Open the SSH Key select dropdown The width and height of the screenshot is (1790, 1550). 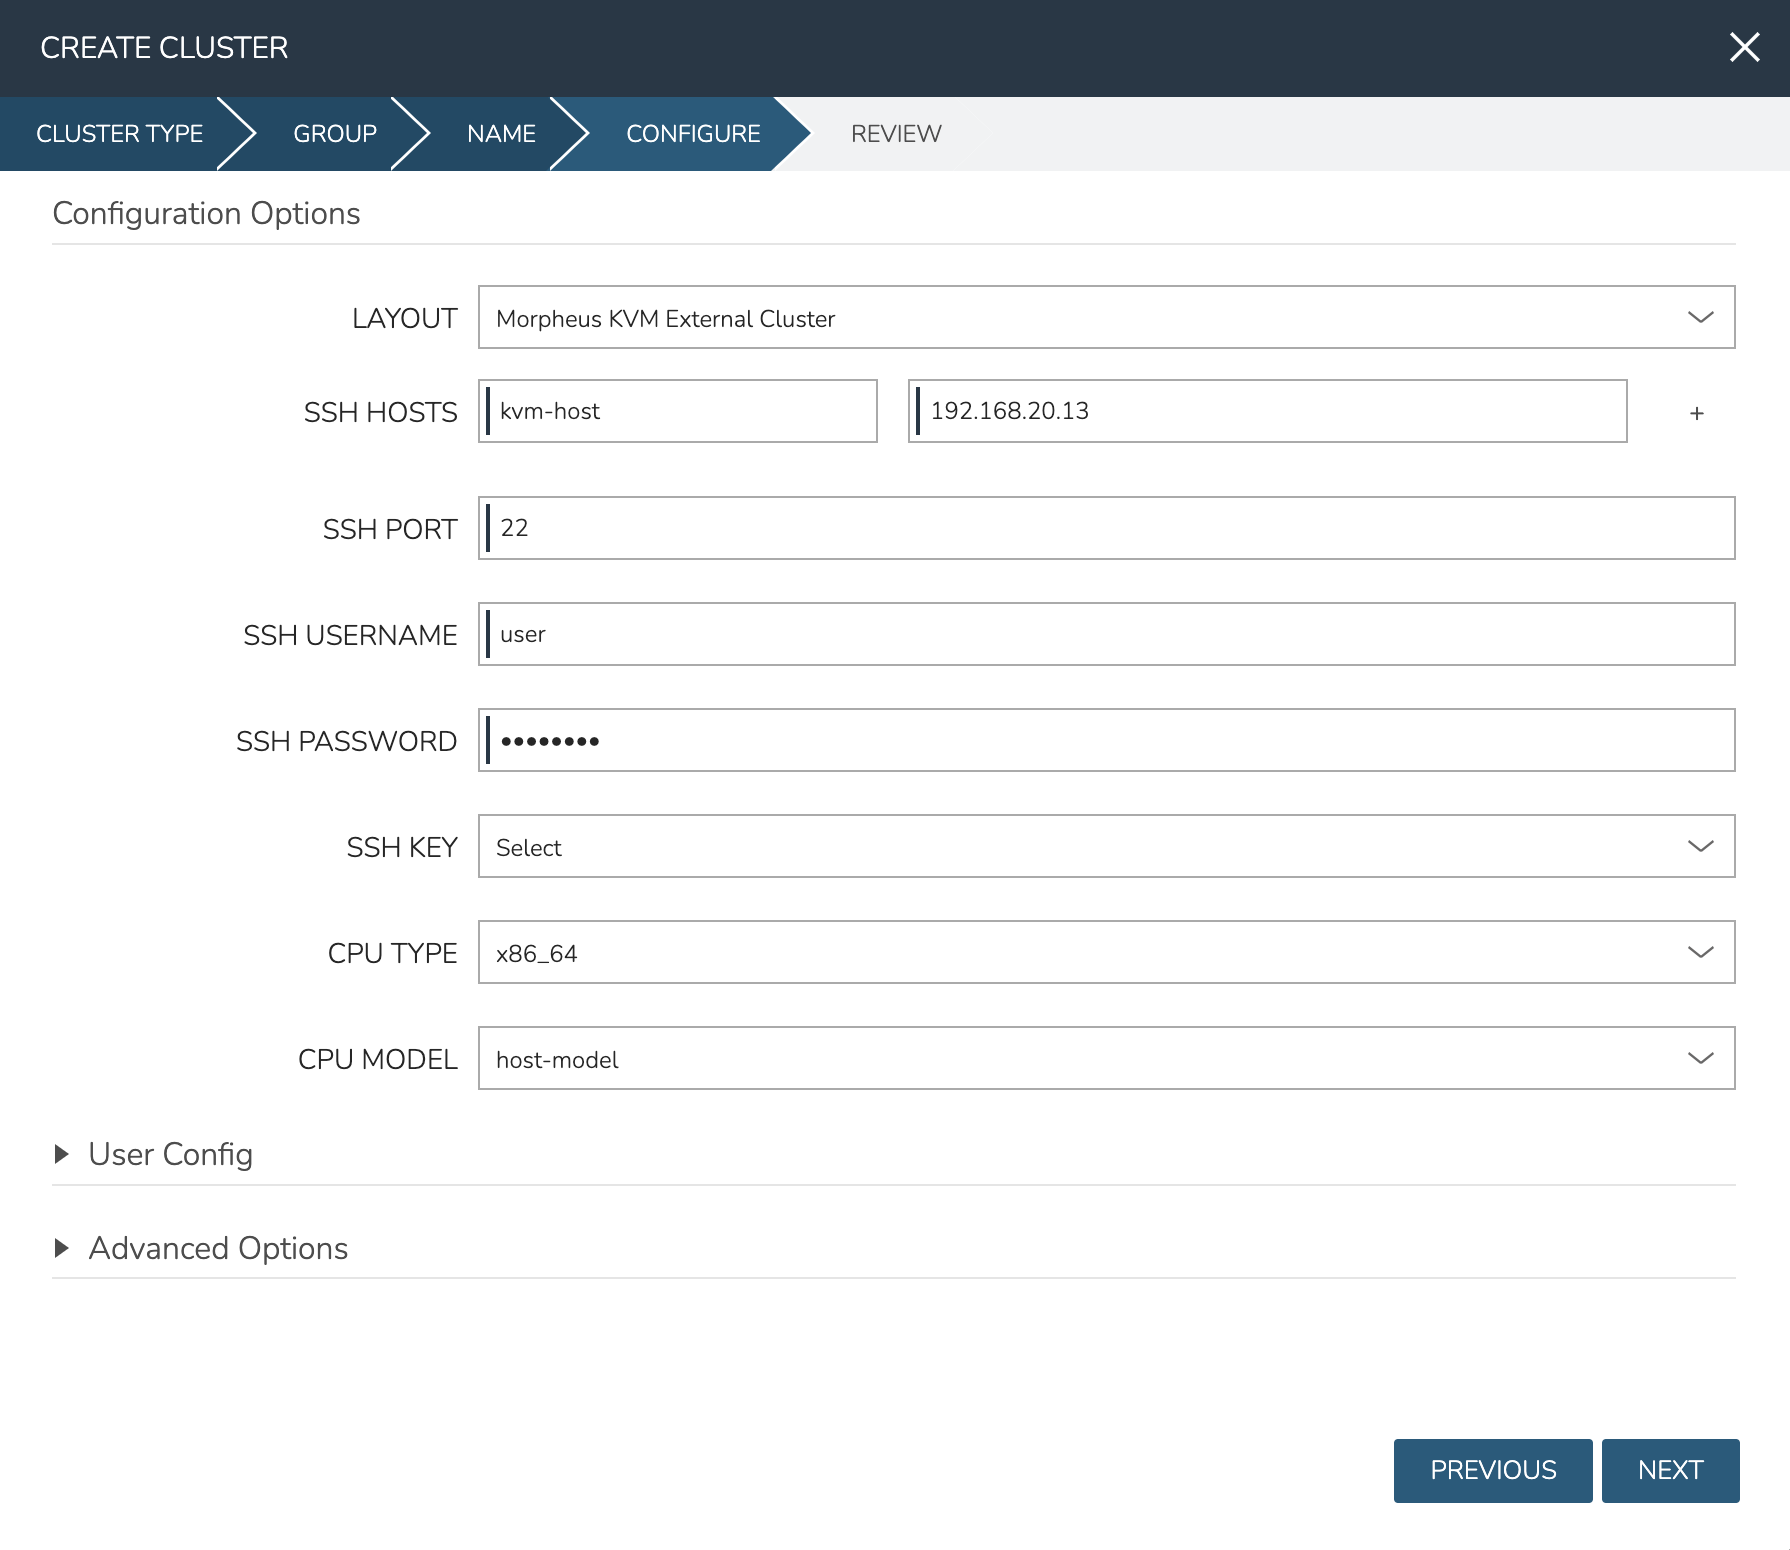coord(1106,847)
